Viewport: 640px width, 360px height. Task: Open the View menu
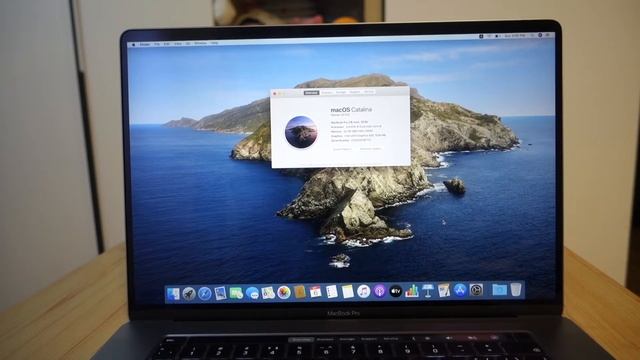point(178,43)
